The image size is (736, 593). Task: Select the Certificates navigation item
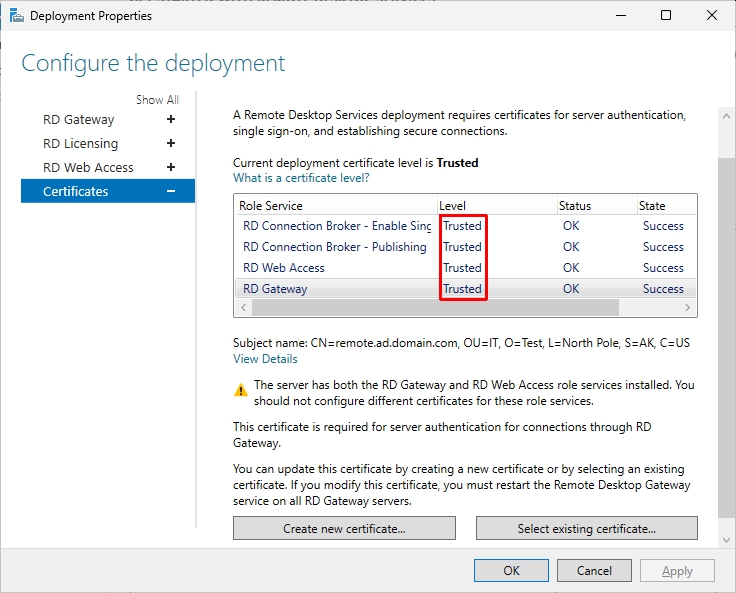point(76,191)
